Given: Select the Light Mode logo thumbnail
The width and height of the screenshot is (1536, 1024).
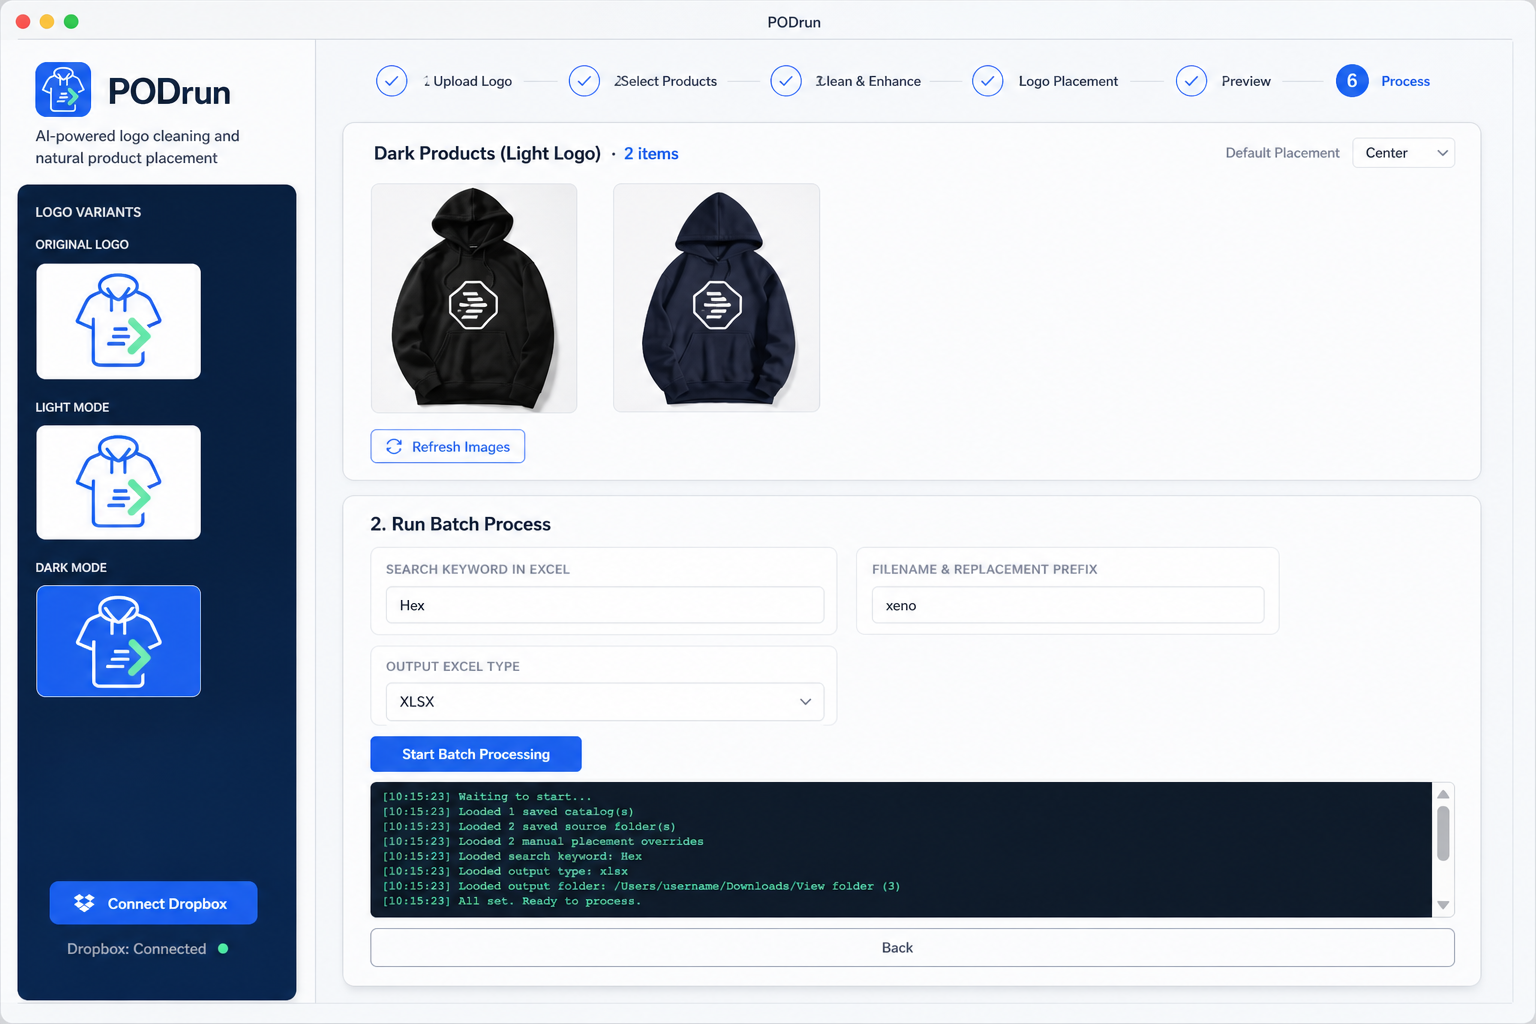Looking at the screenshot, I should coord(119,482).
